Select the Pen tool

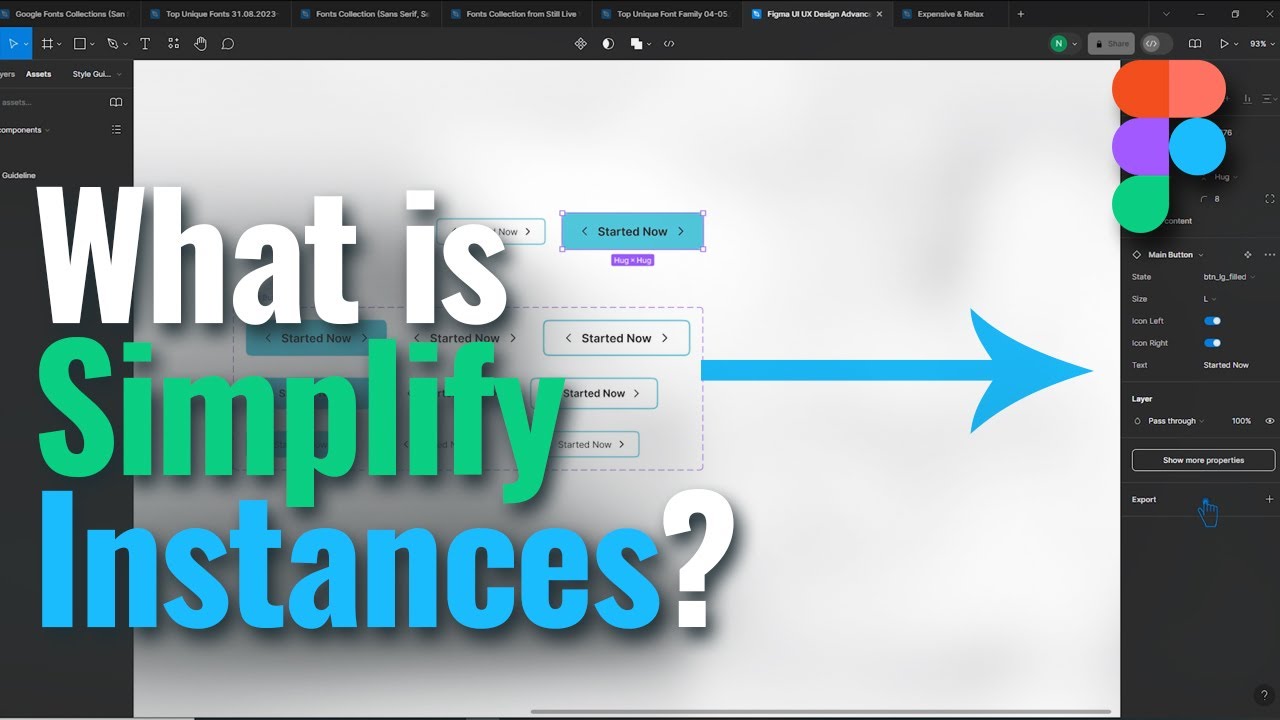coord(113,43)
